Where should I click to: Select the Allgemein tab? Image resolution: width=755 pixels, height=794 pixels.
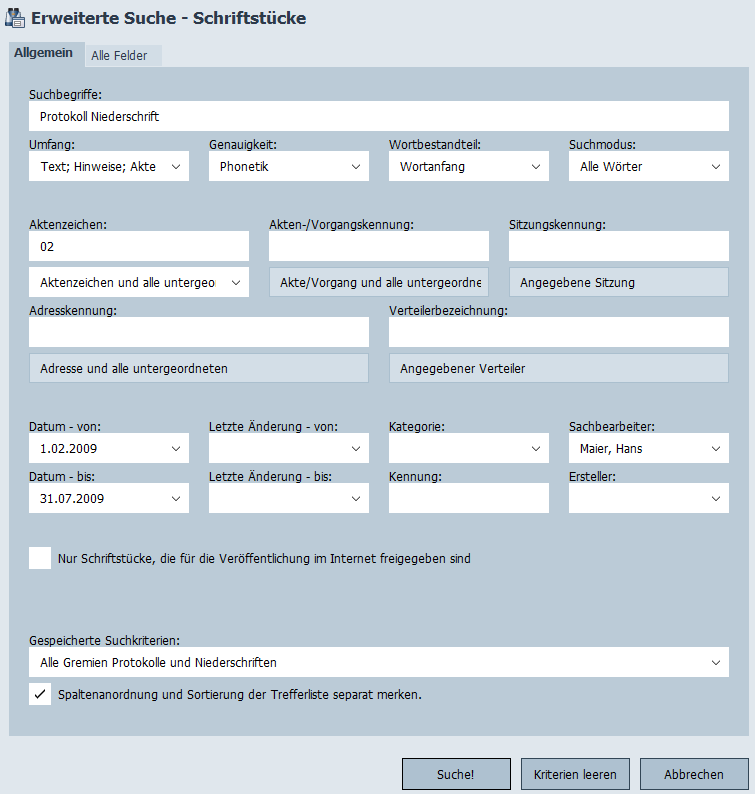tap(42, 54)
